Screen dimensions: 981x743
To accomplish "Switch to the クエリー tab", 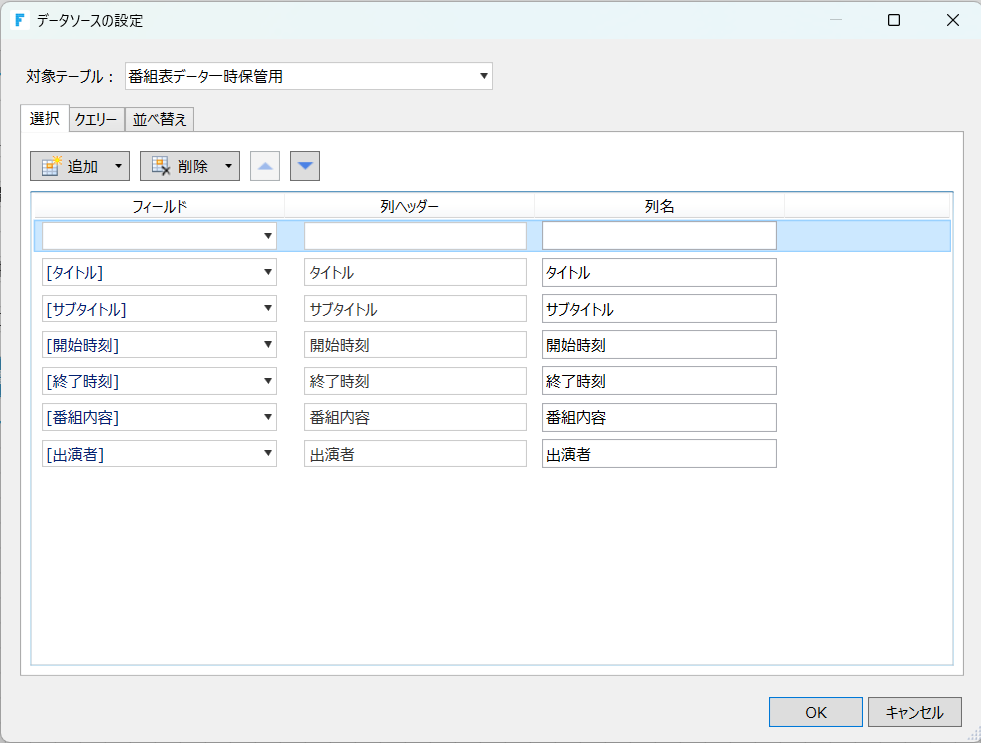I will pyautogui.click(x=96, y=120).
